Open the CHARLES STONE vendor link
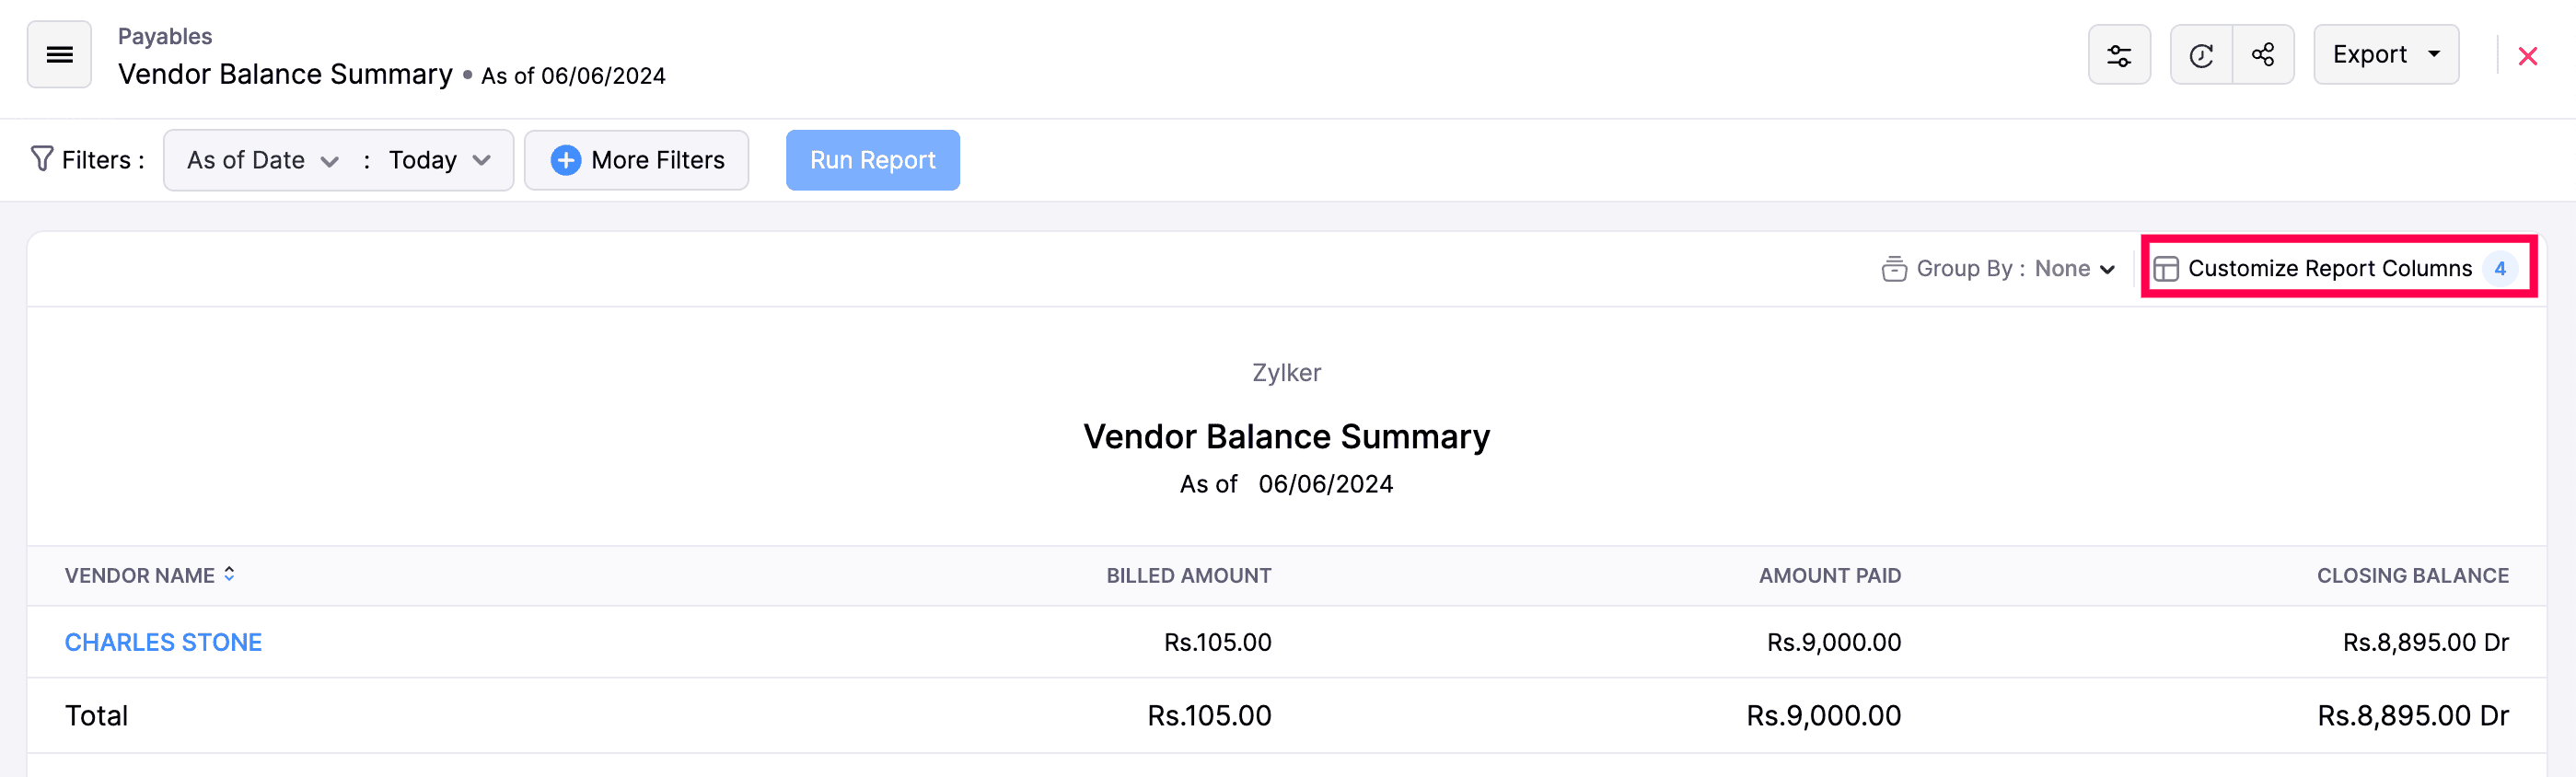 [163, 642]
